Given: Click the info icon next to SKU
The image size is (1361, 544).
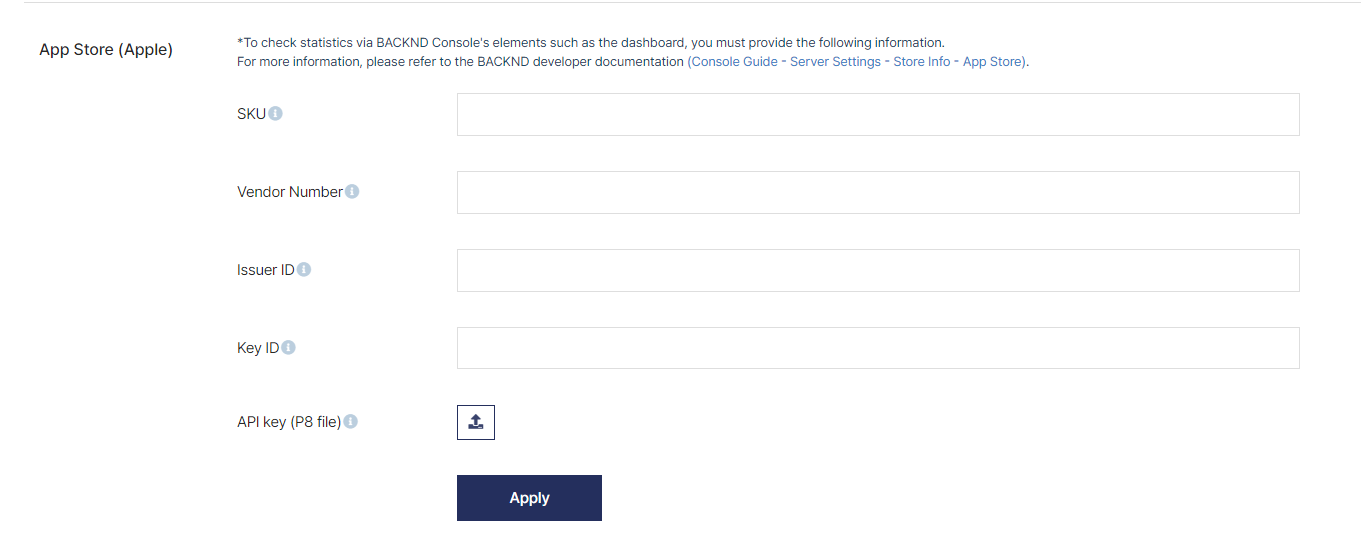Looking at the screenshot, I should click(275, 113).
